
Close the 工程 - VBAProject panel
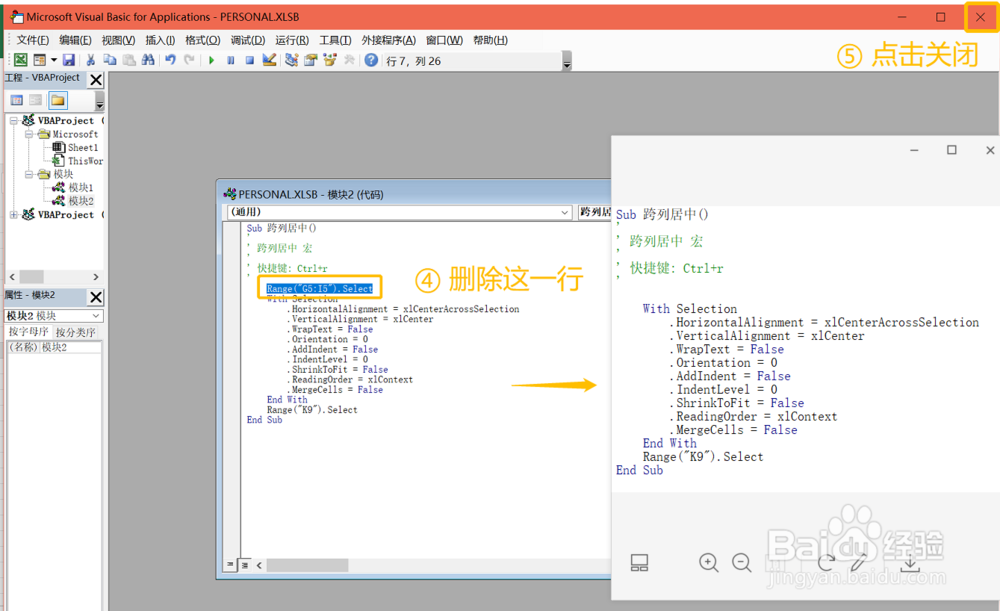click(96, 80)
